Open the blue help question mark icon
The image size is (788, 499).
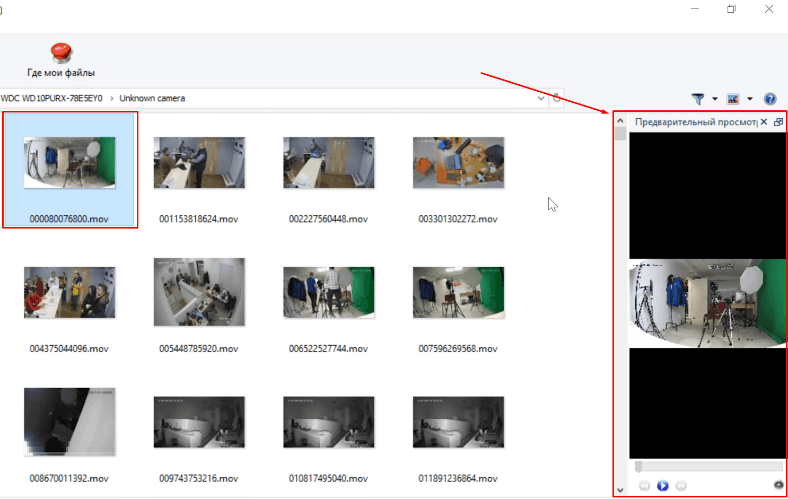coord(770,99)
